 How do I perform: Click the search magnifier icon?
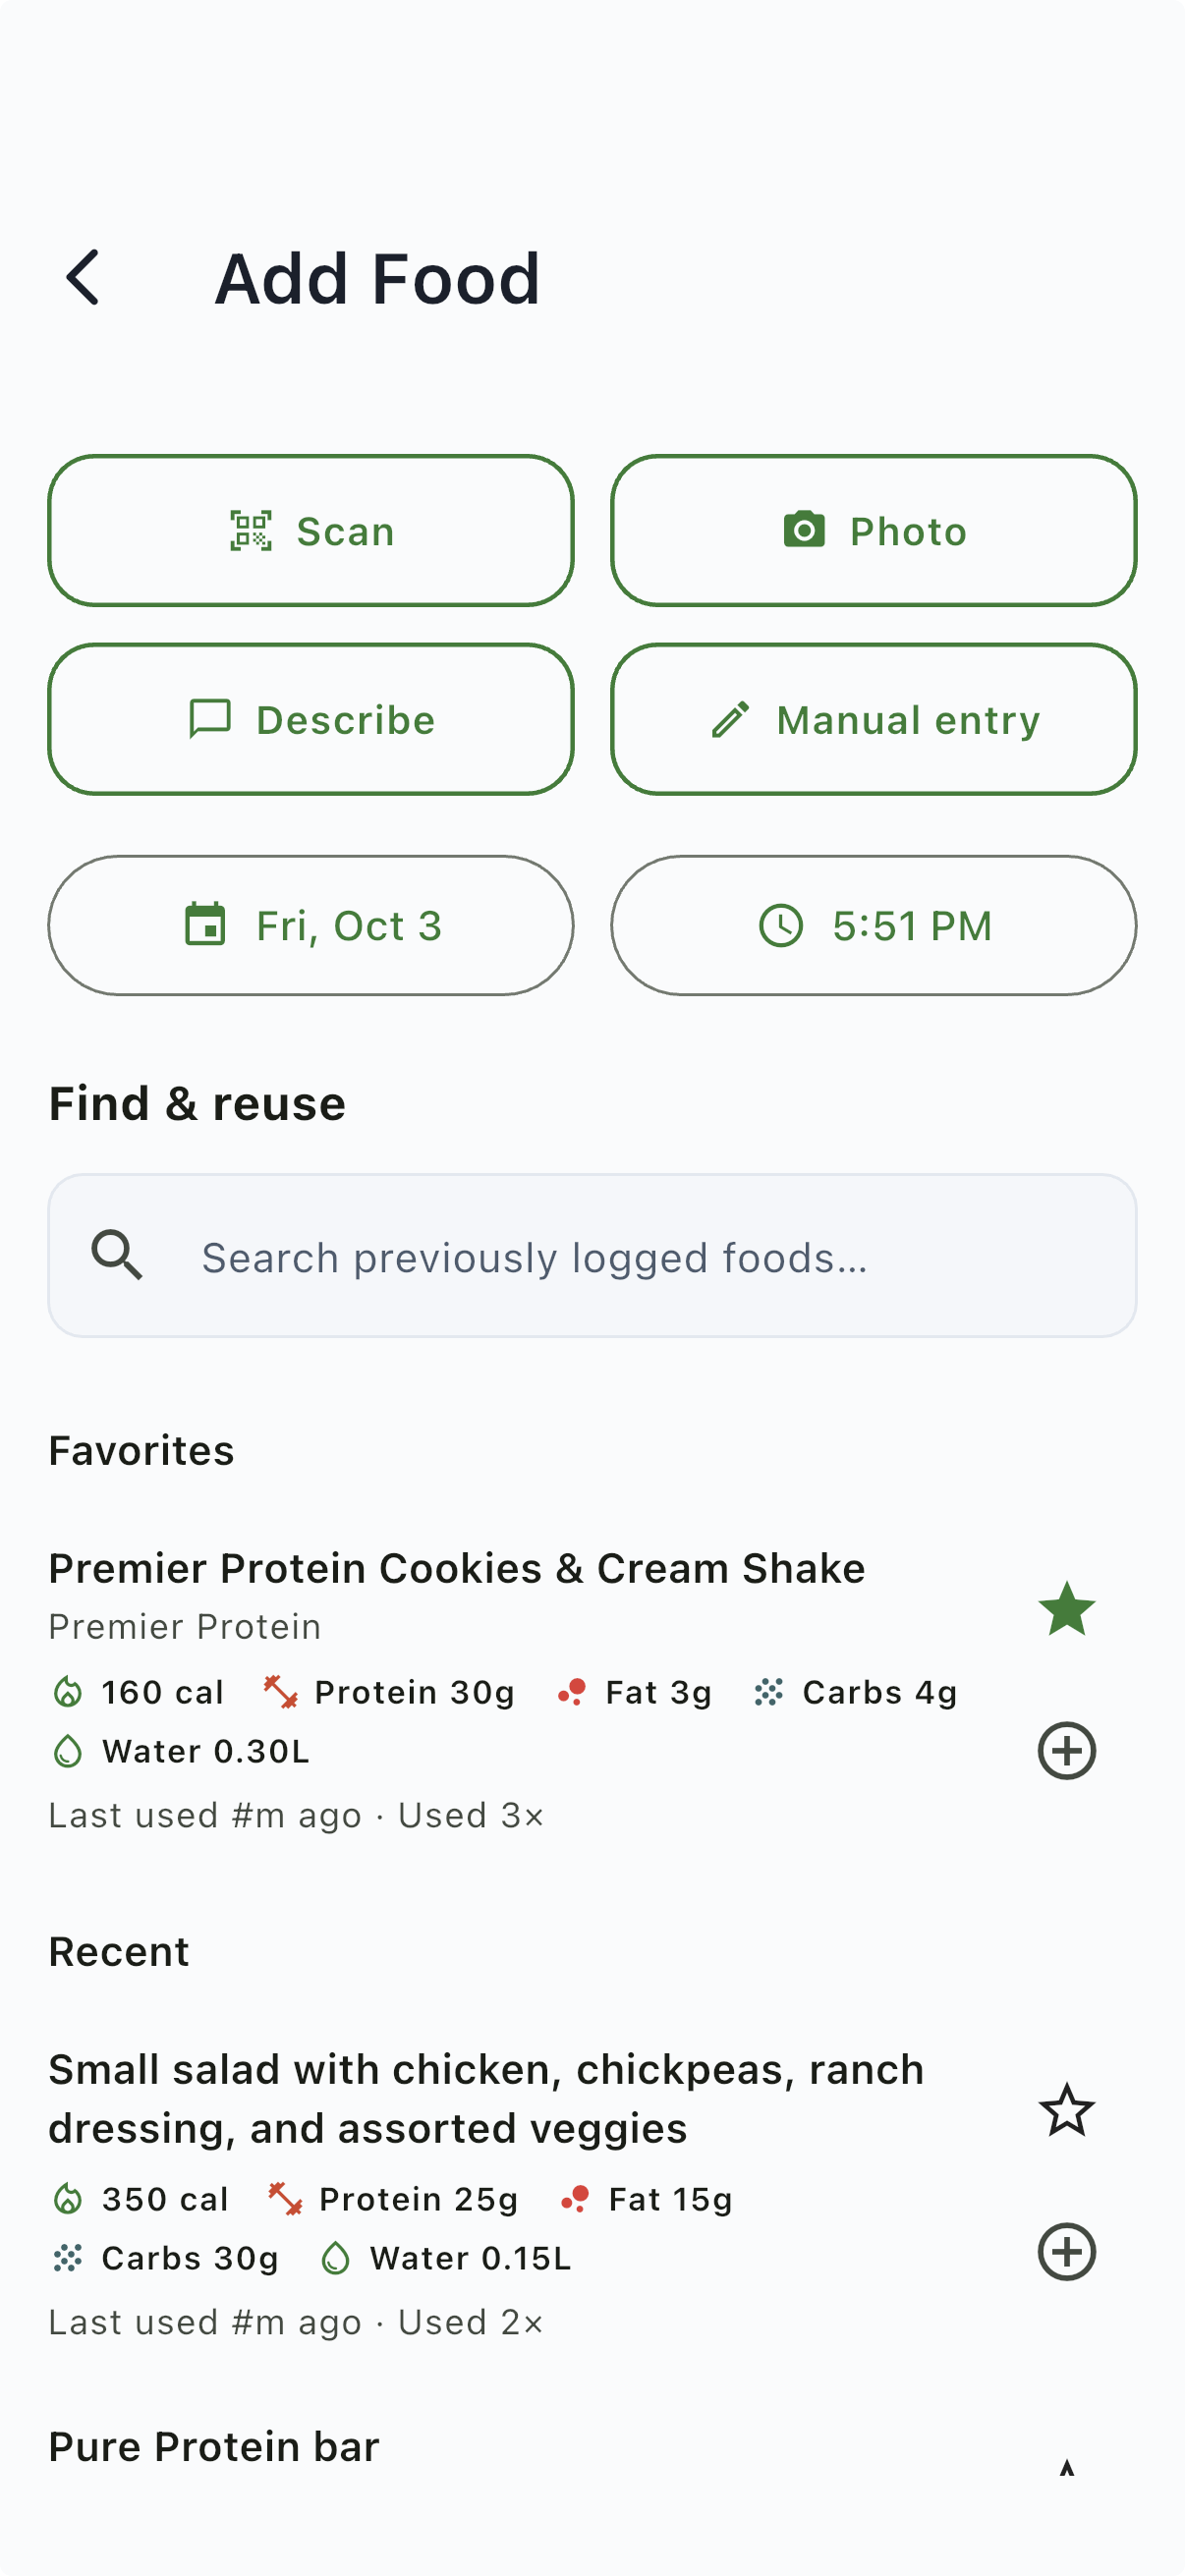117,1256
